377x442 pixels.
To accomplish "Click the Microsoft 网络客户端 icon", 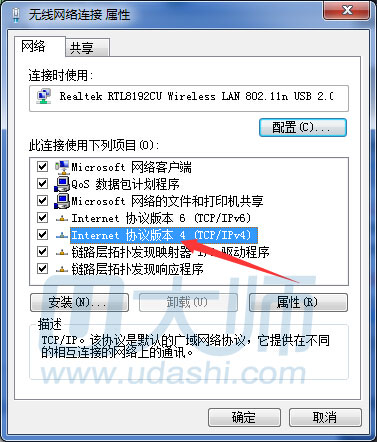I will pyautogui.click(x=62, y=167).
